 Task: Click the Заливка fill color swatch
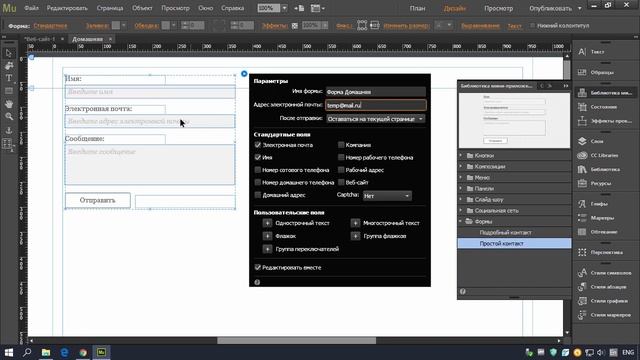tap(116, 25)
